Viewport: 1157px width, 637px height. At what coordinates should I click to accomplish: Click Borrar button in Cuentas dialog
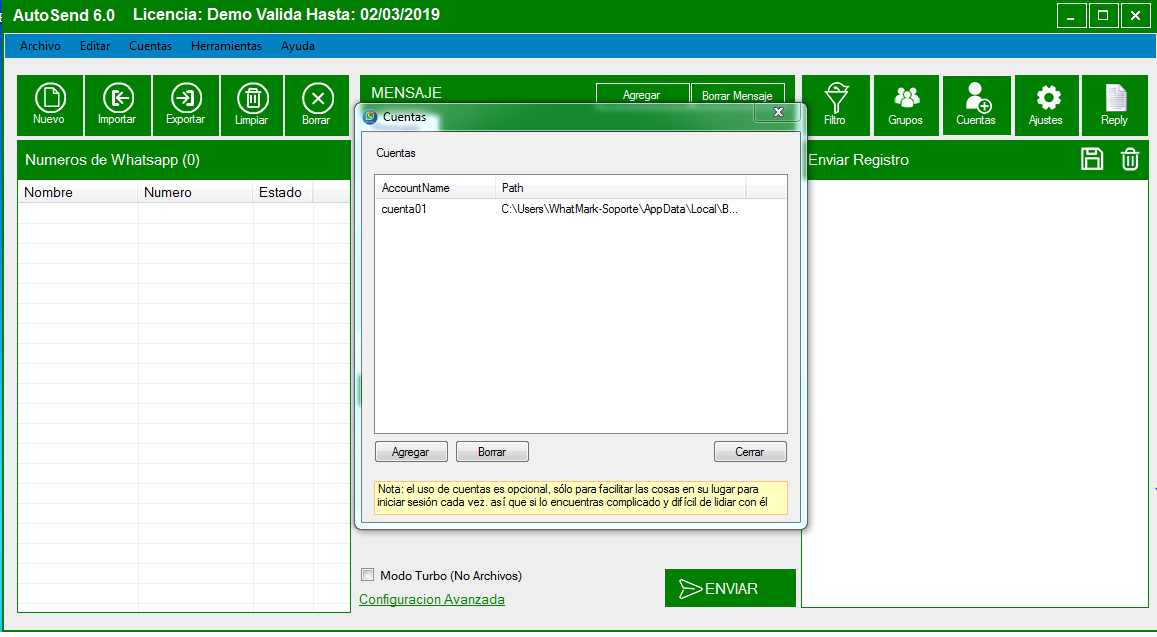(492, 452)
